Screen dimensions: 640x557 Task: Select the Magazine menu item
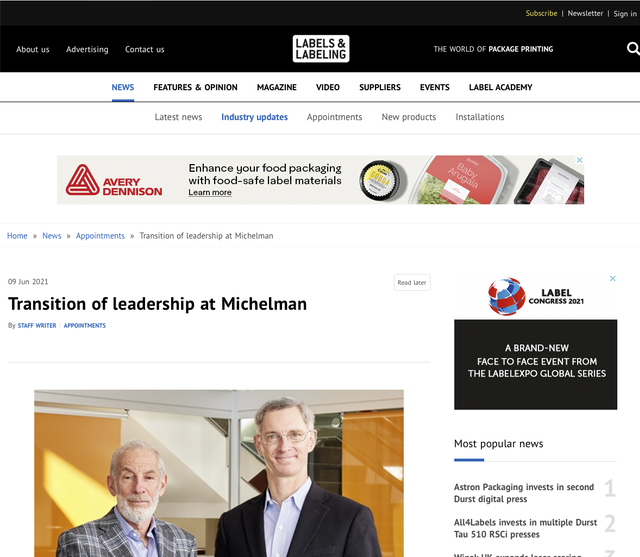click(277, 87)
